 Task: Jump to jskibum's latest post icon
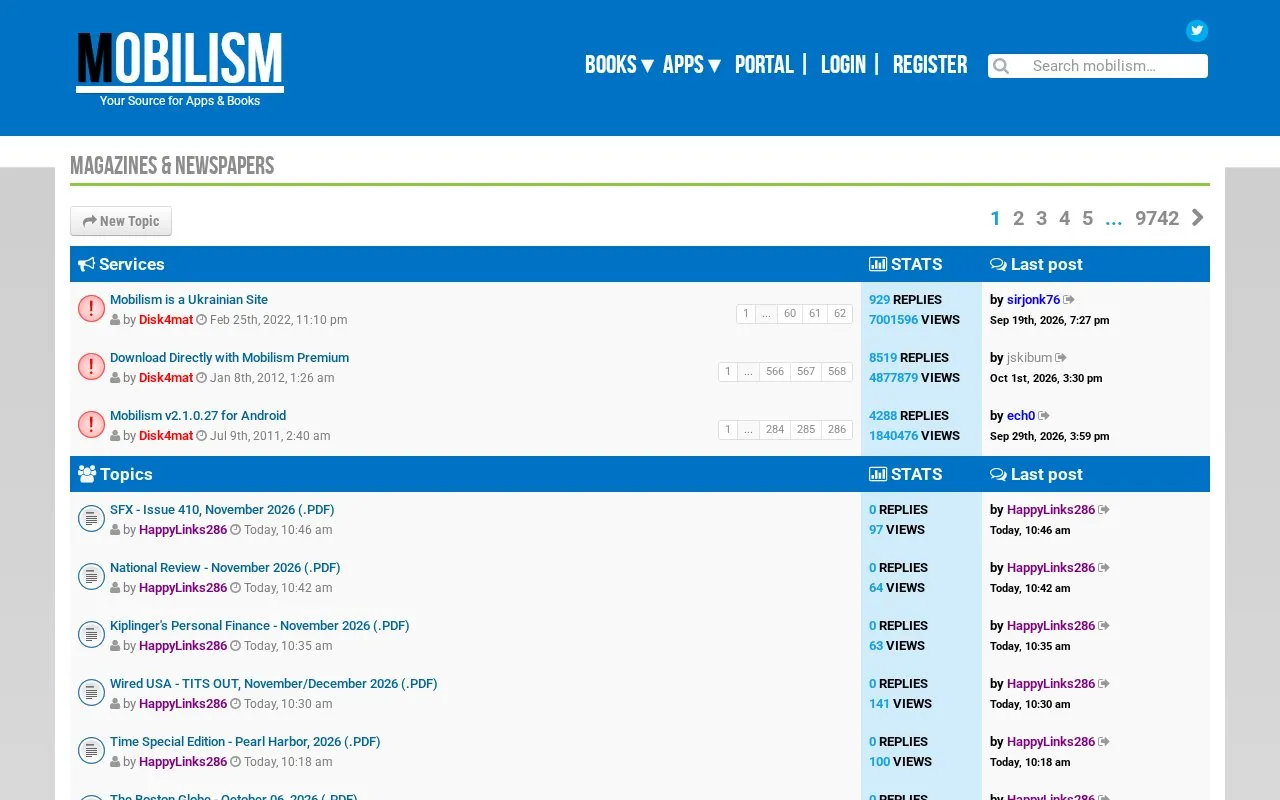tap(1061, 358)
